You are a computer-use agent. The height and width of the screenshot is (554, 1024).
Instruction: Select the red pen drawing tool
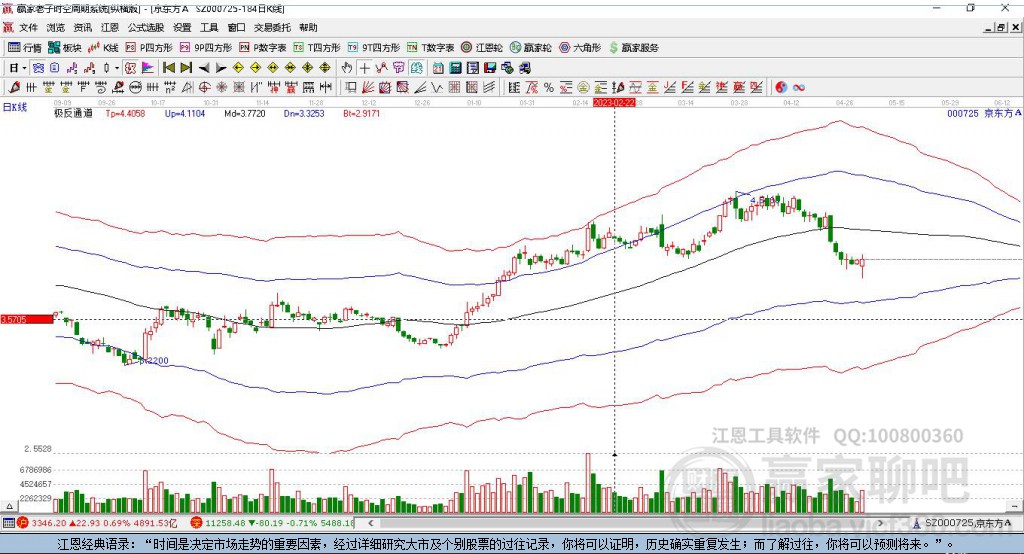point(14,87)
